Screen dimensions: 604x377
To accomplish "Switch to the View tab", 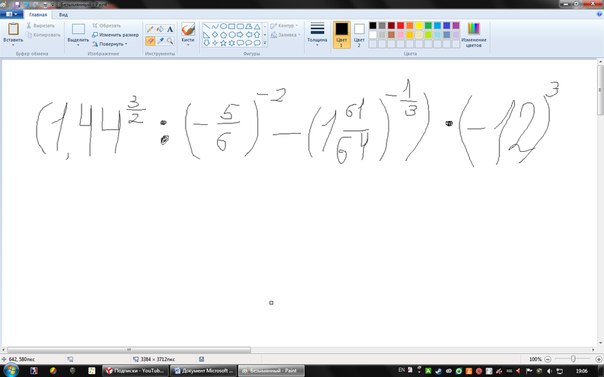I will (64, 15).
